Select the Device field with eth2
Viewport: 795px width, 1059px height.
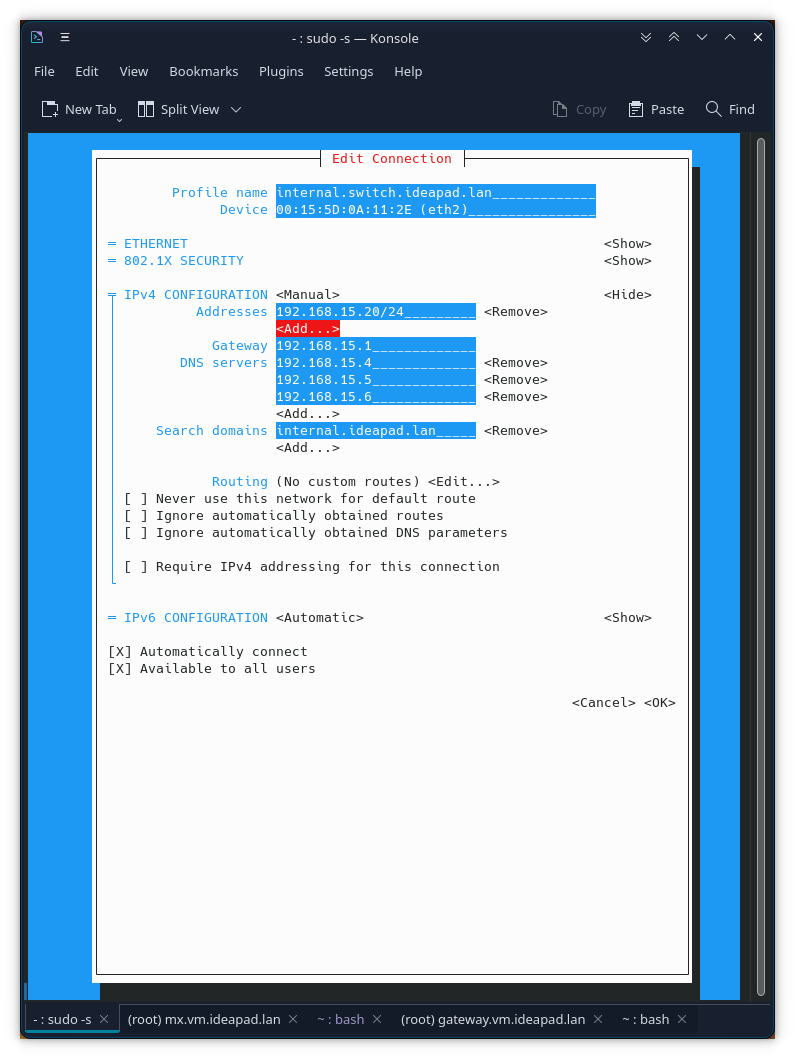coord(436,209)
